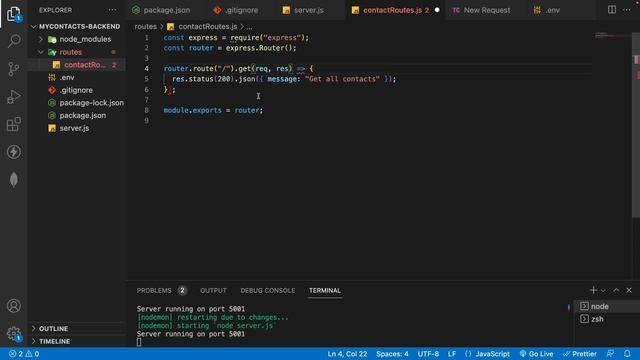
Task: Open the new terminal launch profile dropdown
Action: (603, 290)
